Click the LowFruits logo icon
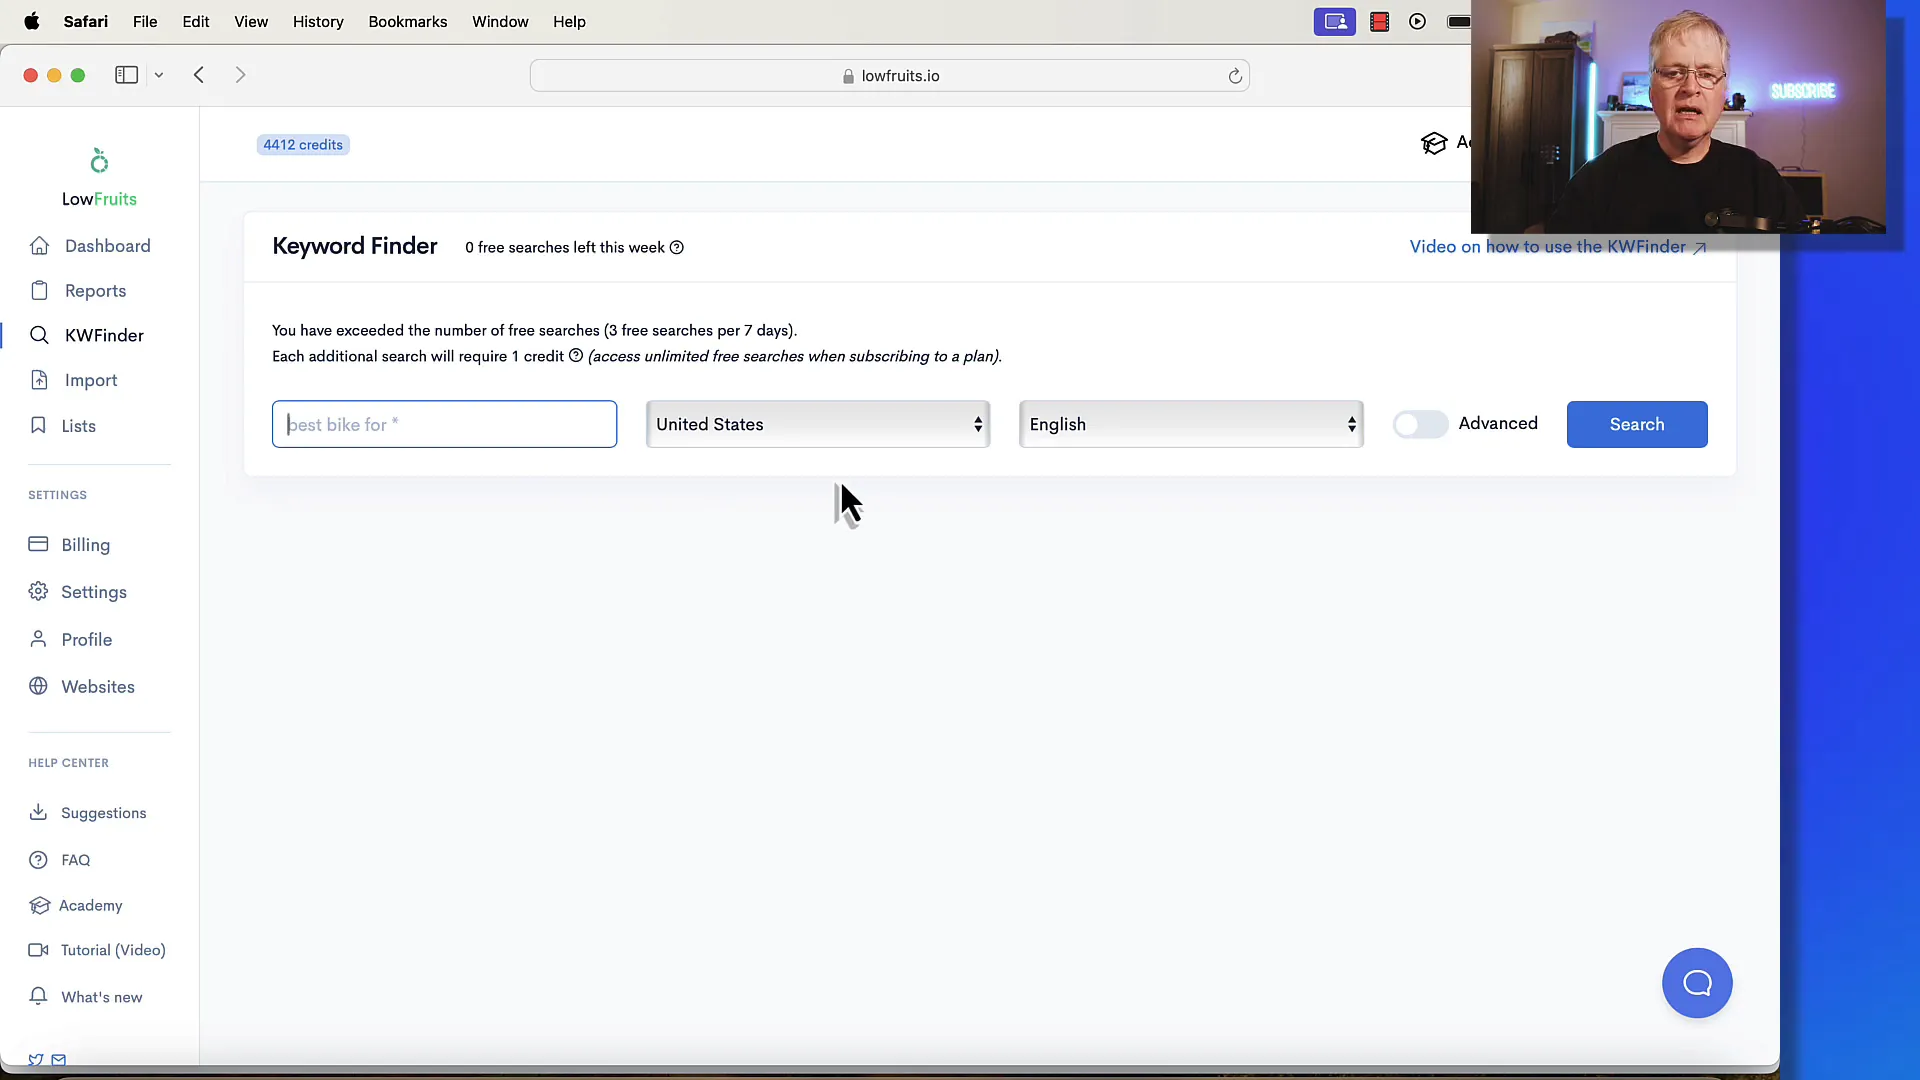 pos(98,160)
